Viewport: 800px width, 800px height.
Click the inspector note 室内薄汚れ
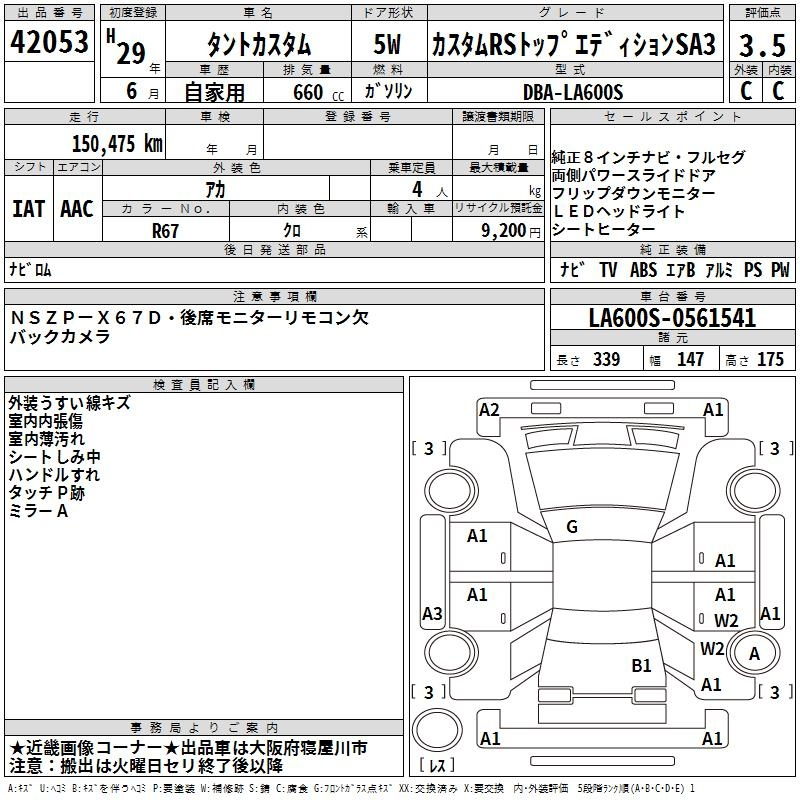click(46, 439)
